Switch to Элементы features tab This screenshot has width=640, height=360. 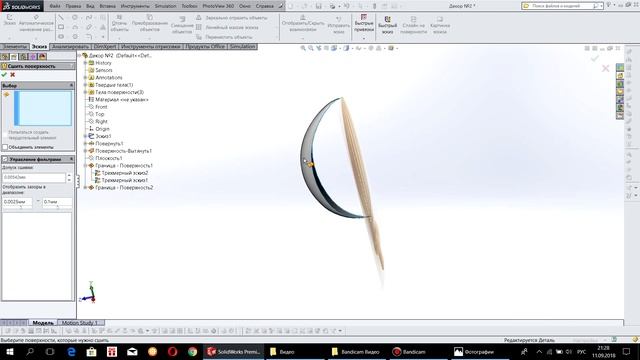pyautogui.click(x=15, y=47)
